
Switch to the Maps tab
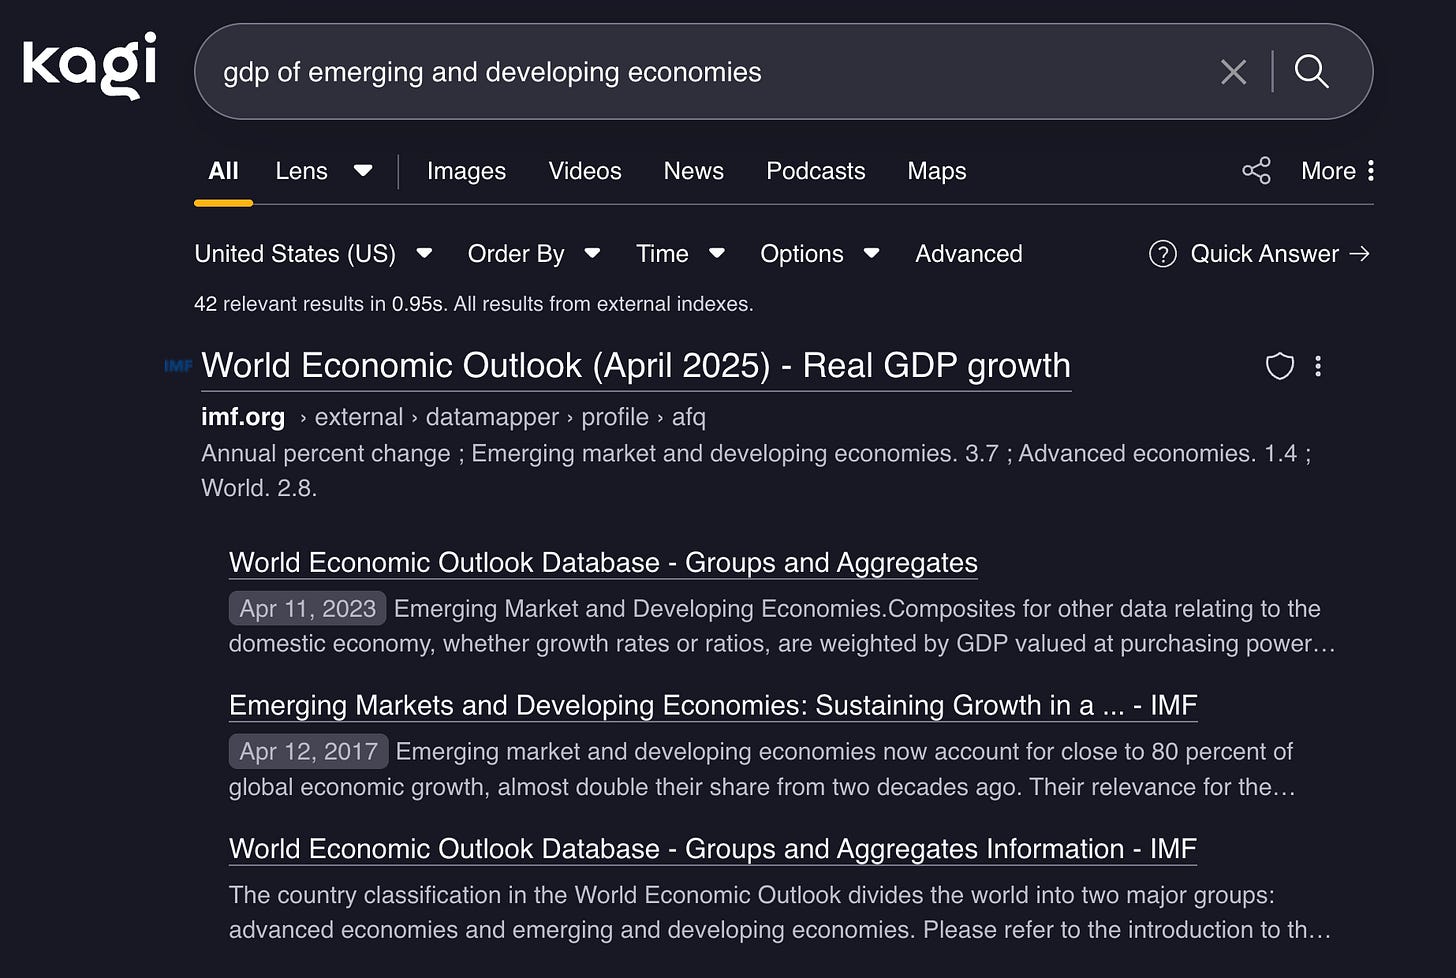(x=937, y=171)
